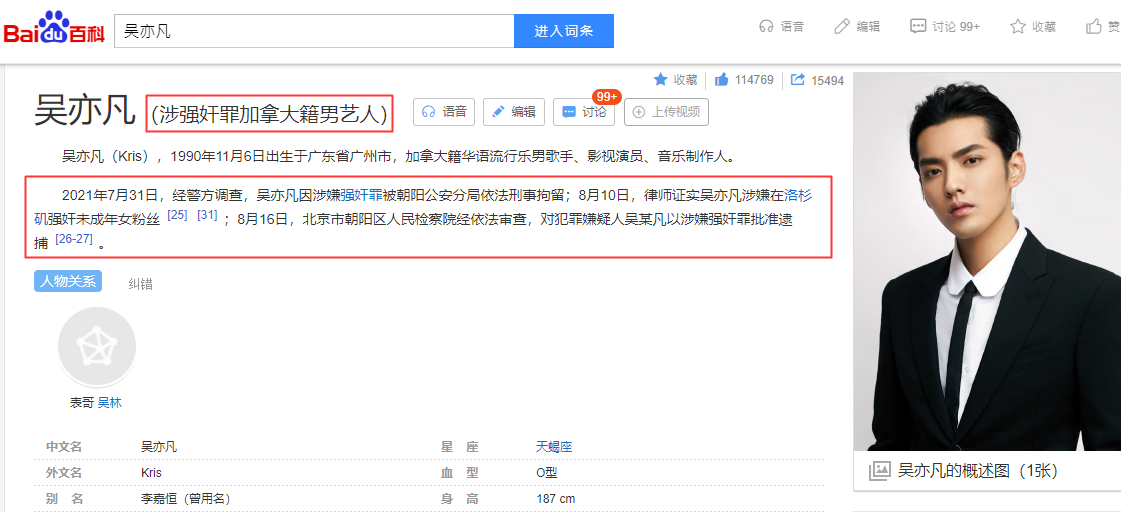Screen dimensions: 1121x512
Task: Like the entry via thumbs-up 114769
Action: [744, 79]
